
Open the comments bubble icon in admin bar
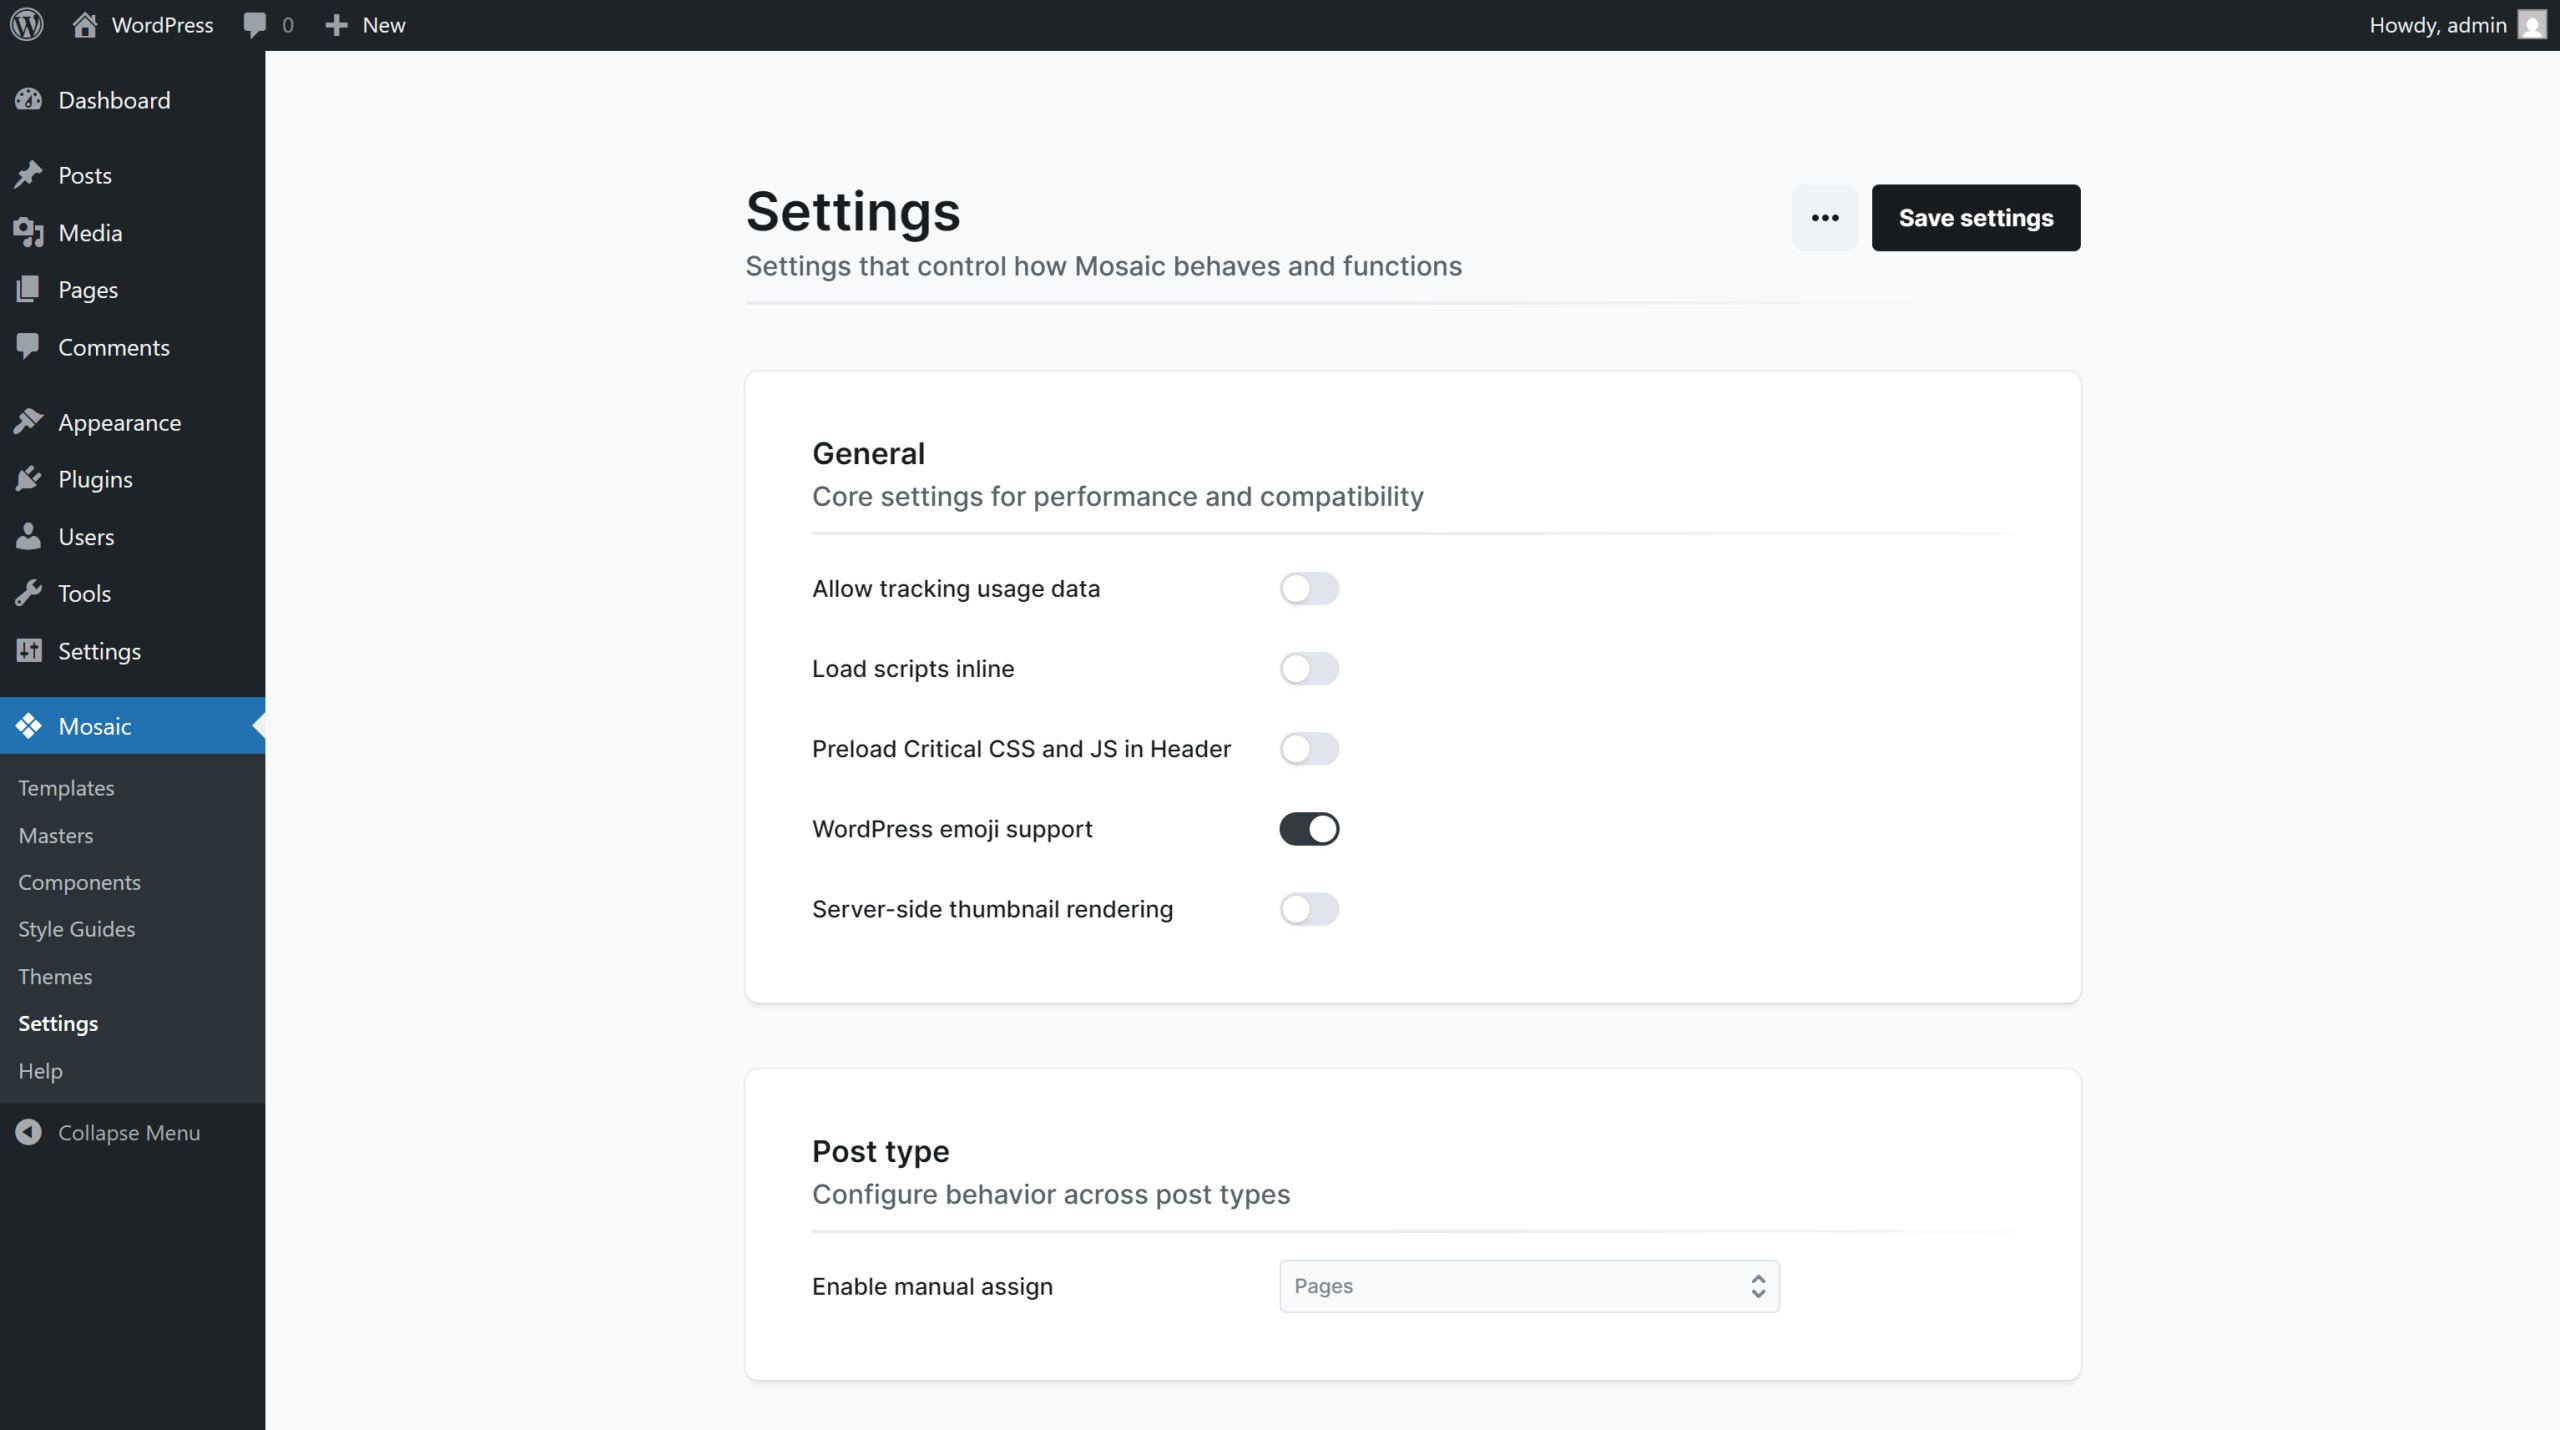tap(255, 25)
